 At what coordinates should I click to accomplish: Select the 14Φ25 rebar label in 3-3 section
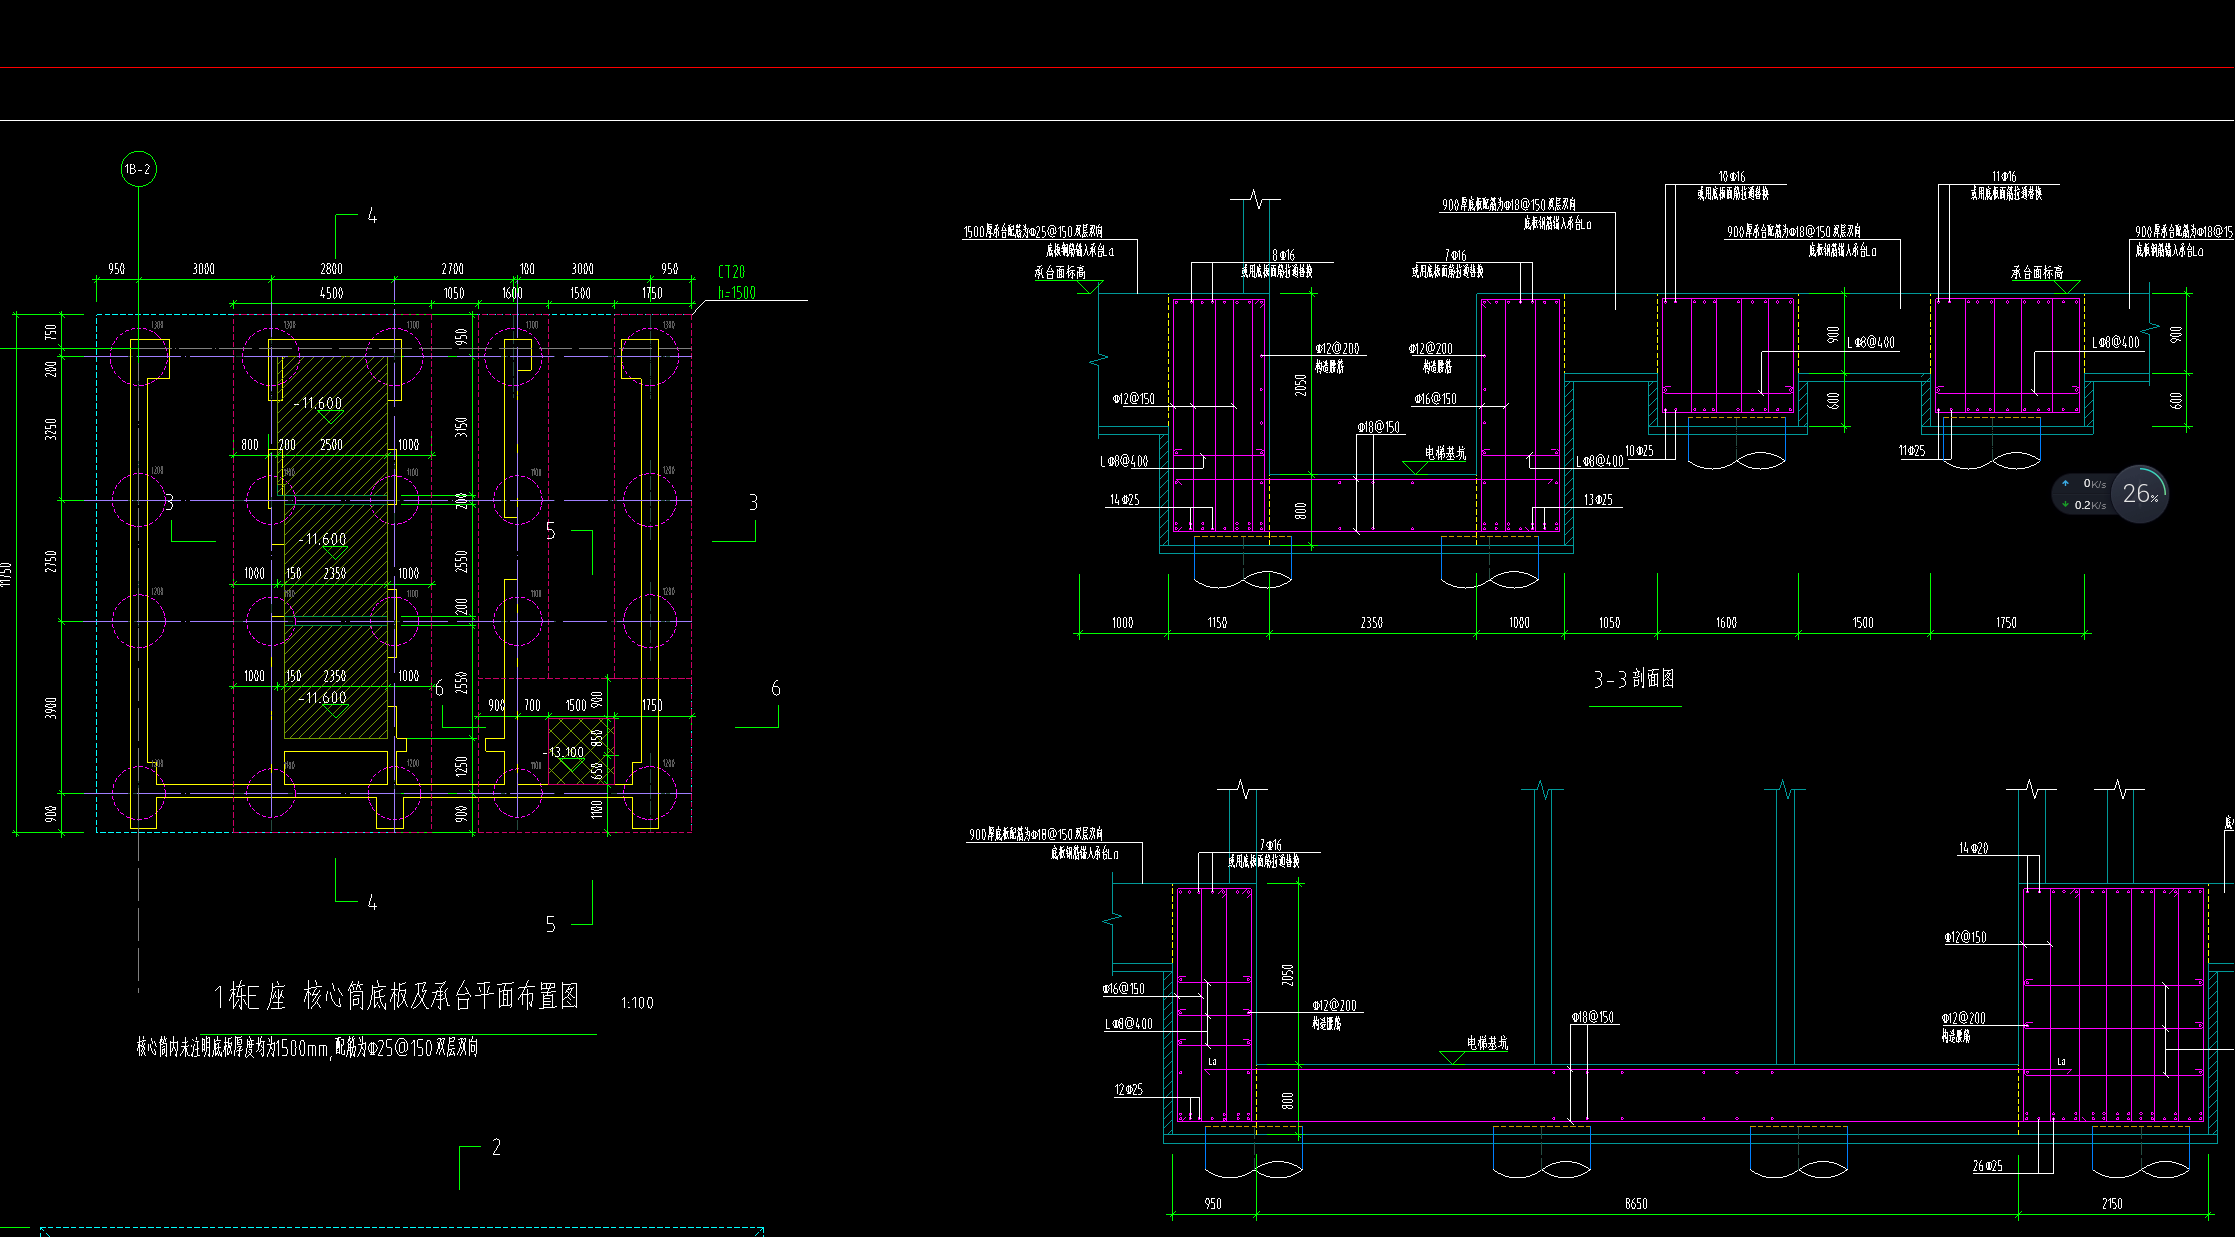[1124, 500]
